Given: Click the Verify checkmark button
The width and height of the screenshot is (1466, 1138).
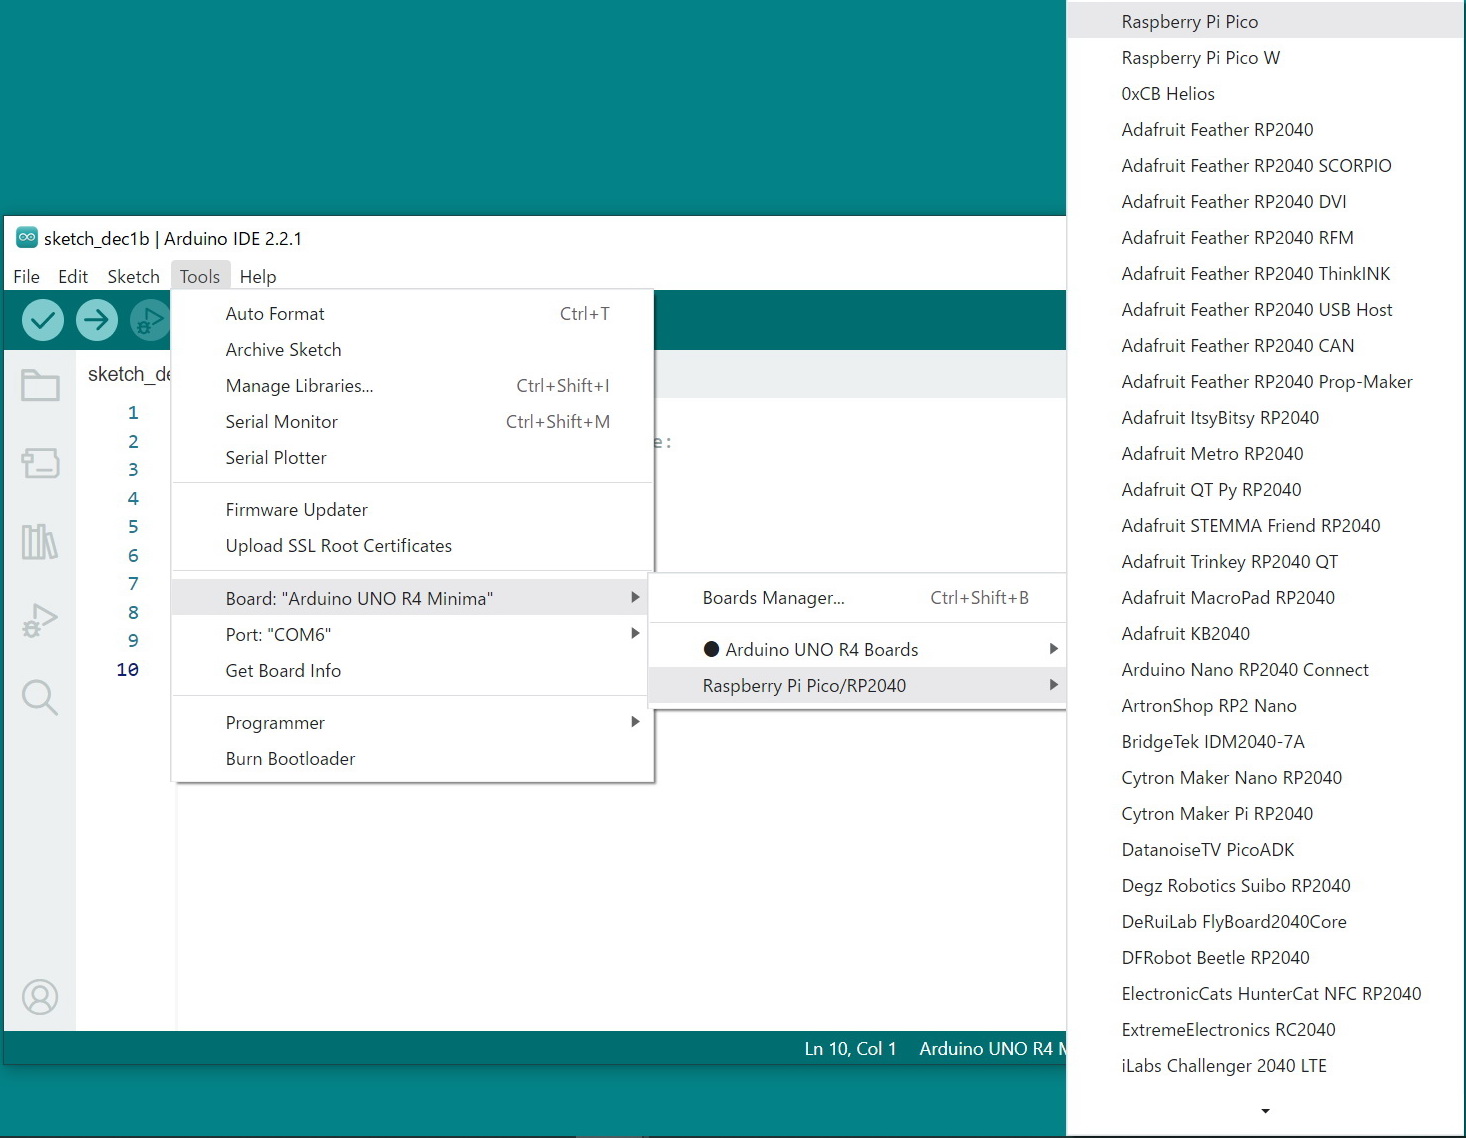Looking at the screenshot, I should [43, 320].
